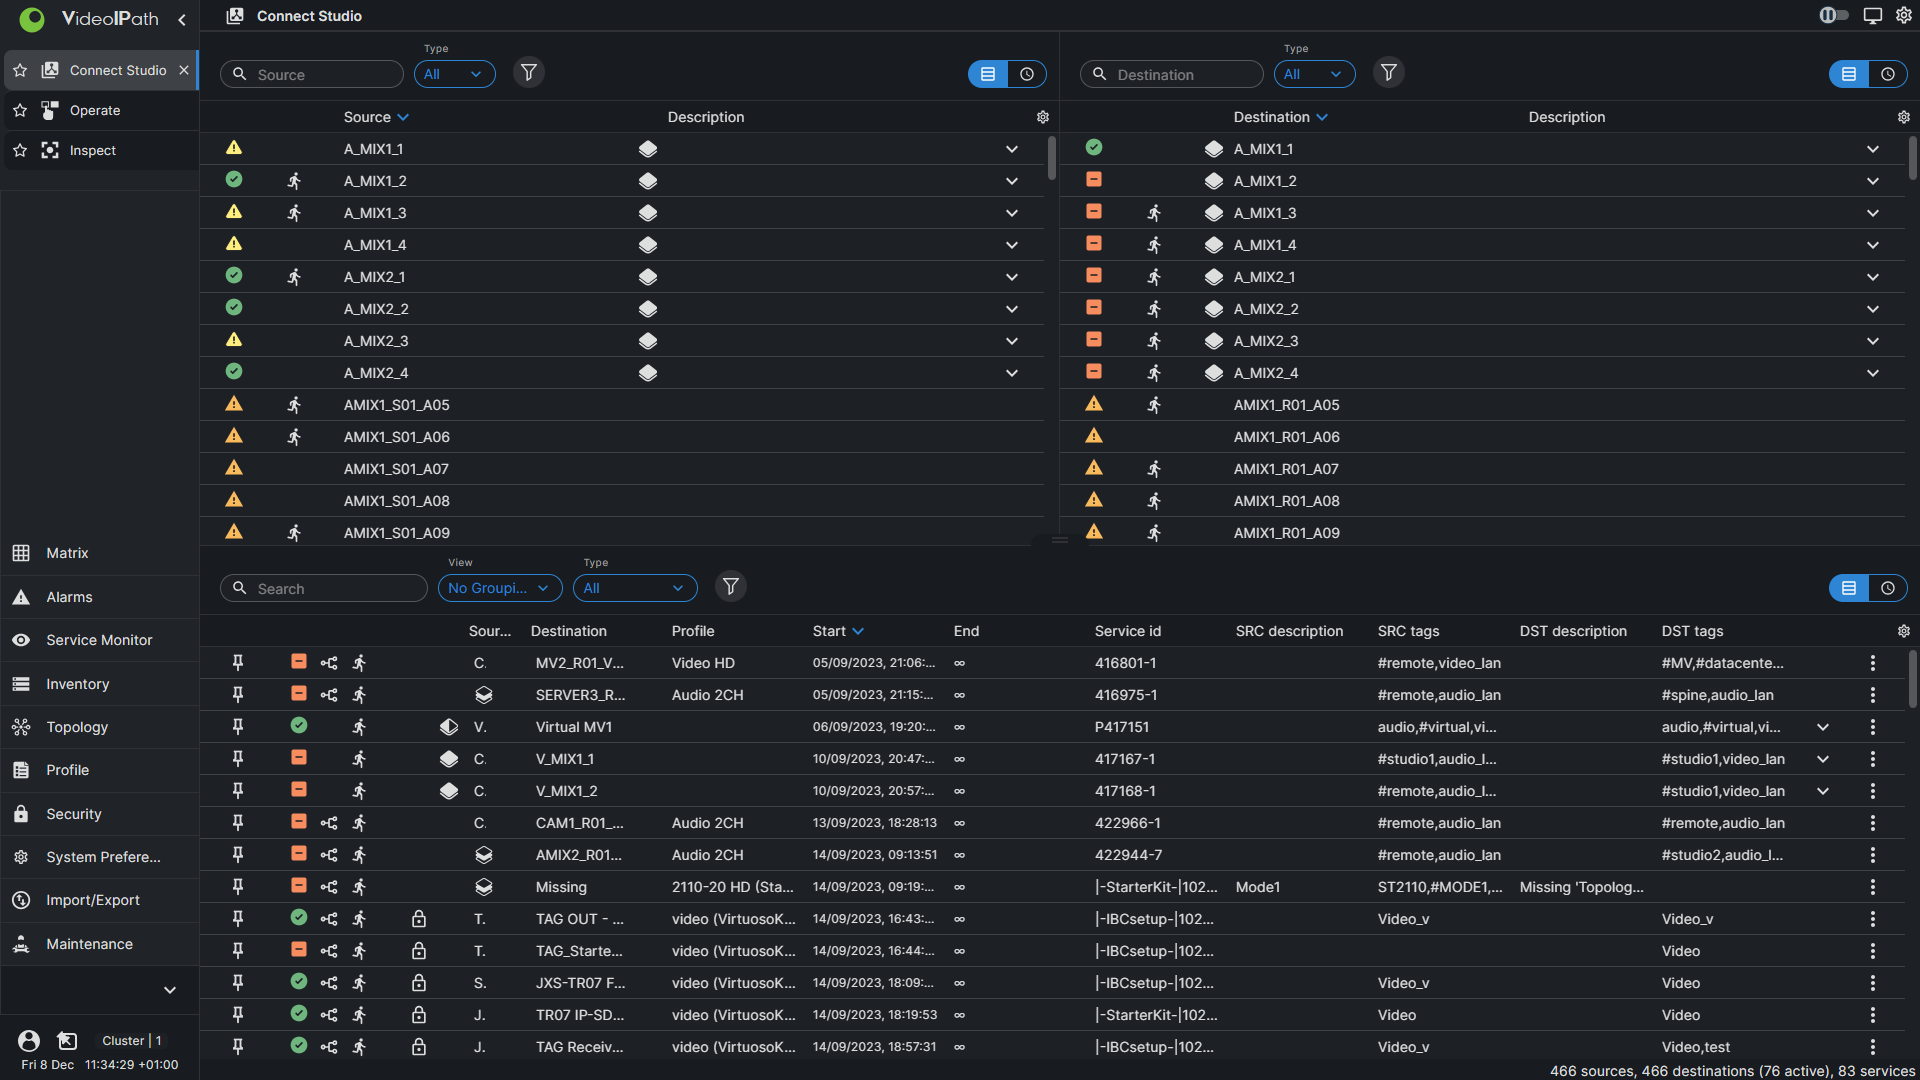Click the Security sidebar entry
This screenshot has height=1080, width=1920.
tap(74, 814)
